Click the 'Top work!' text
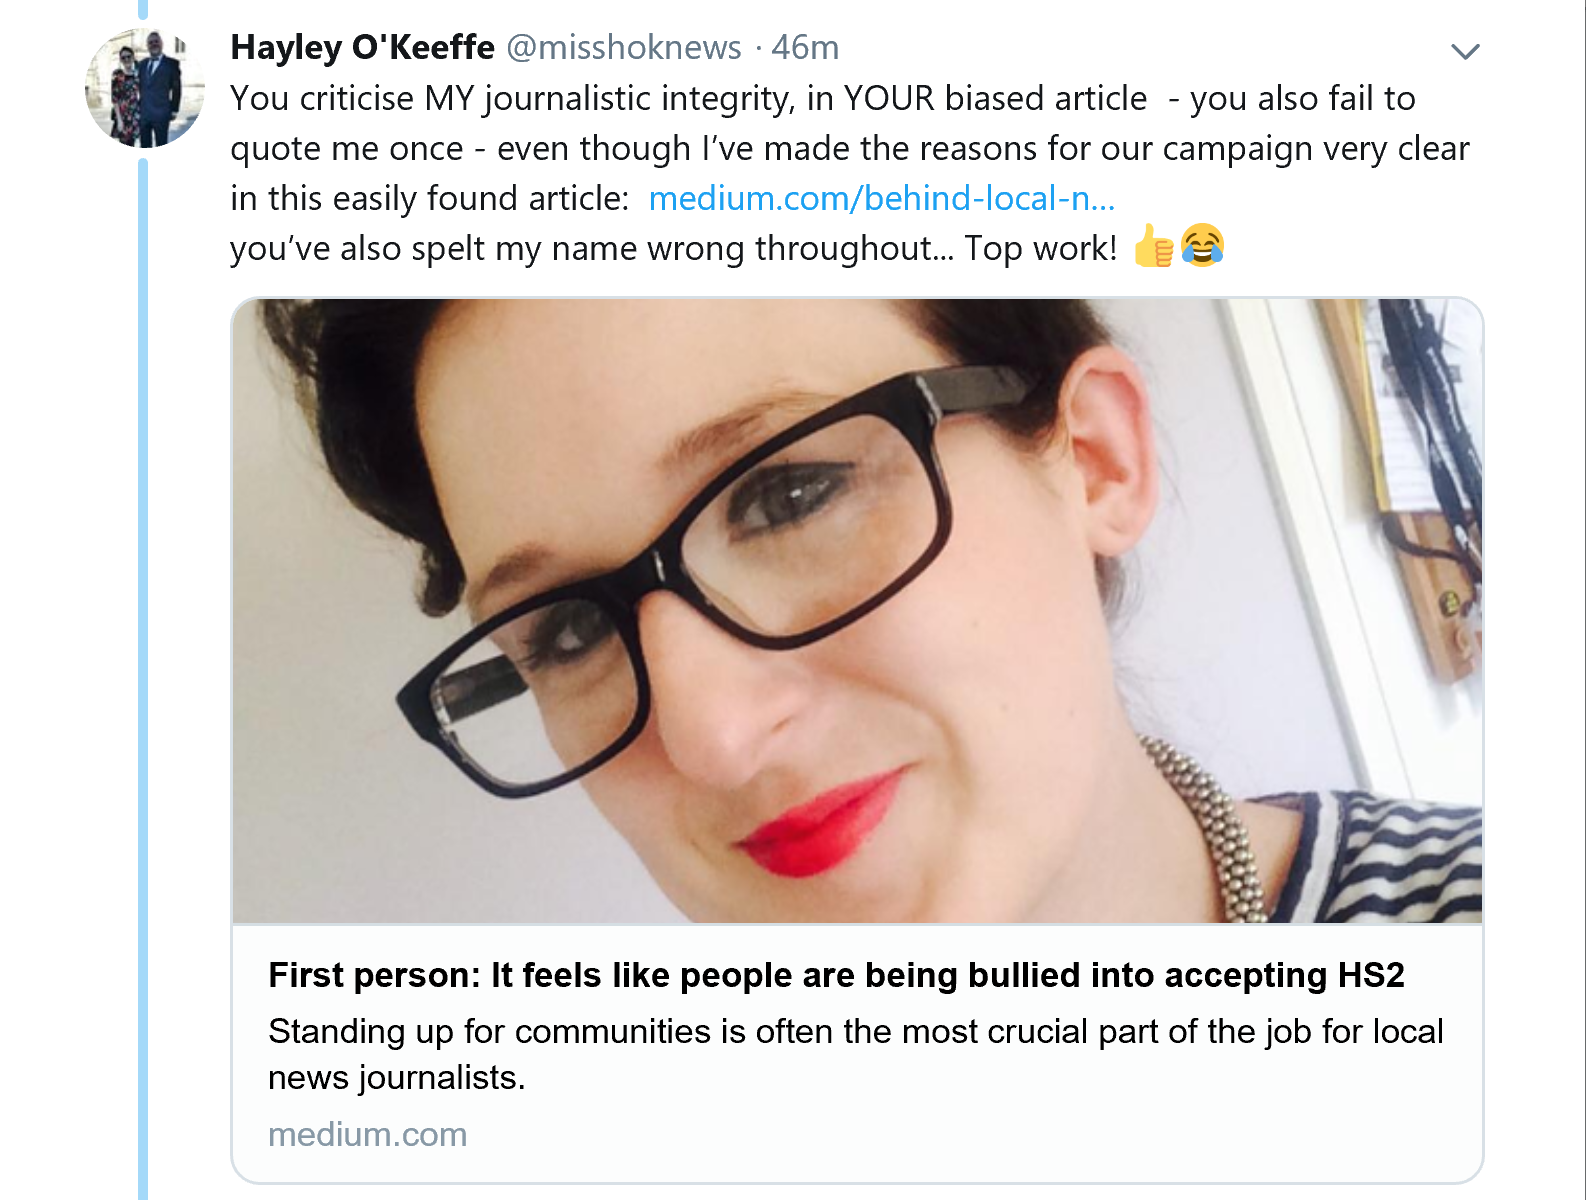This screenshot has height=1200, width=1586. point(1041,248)
